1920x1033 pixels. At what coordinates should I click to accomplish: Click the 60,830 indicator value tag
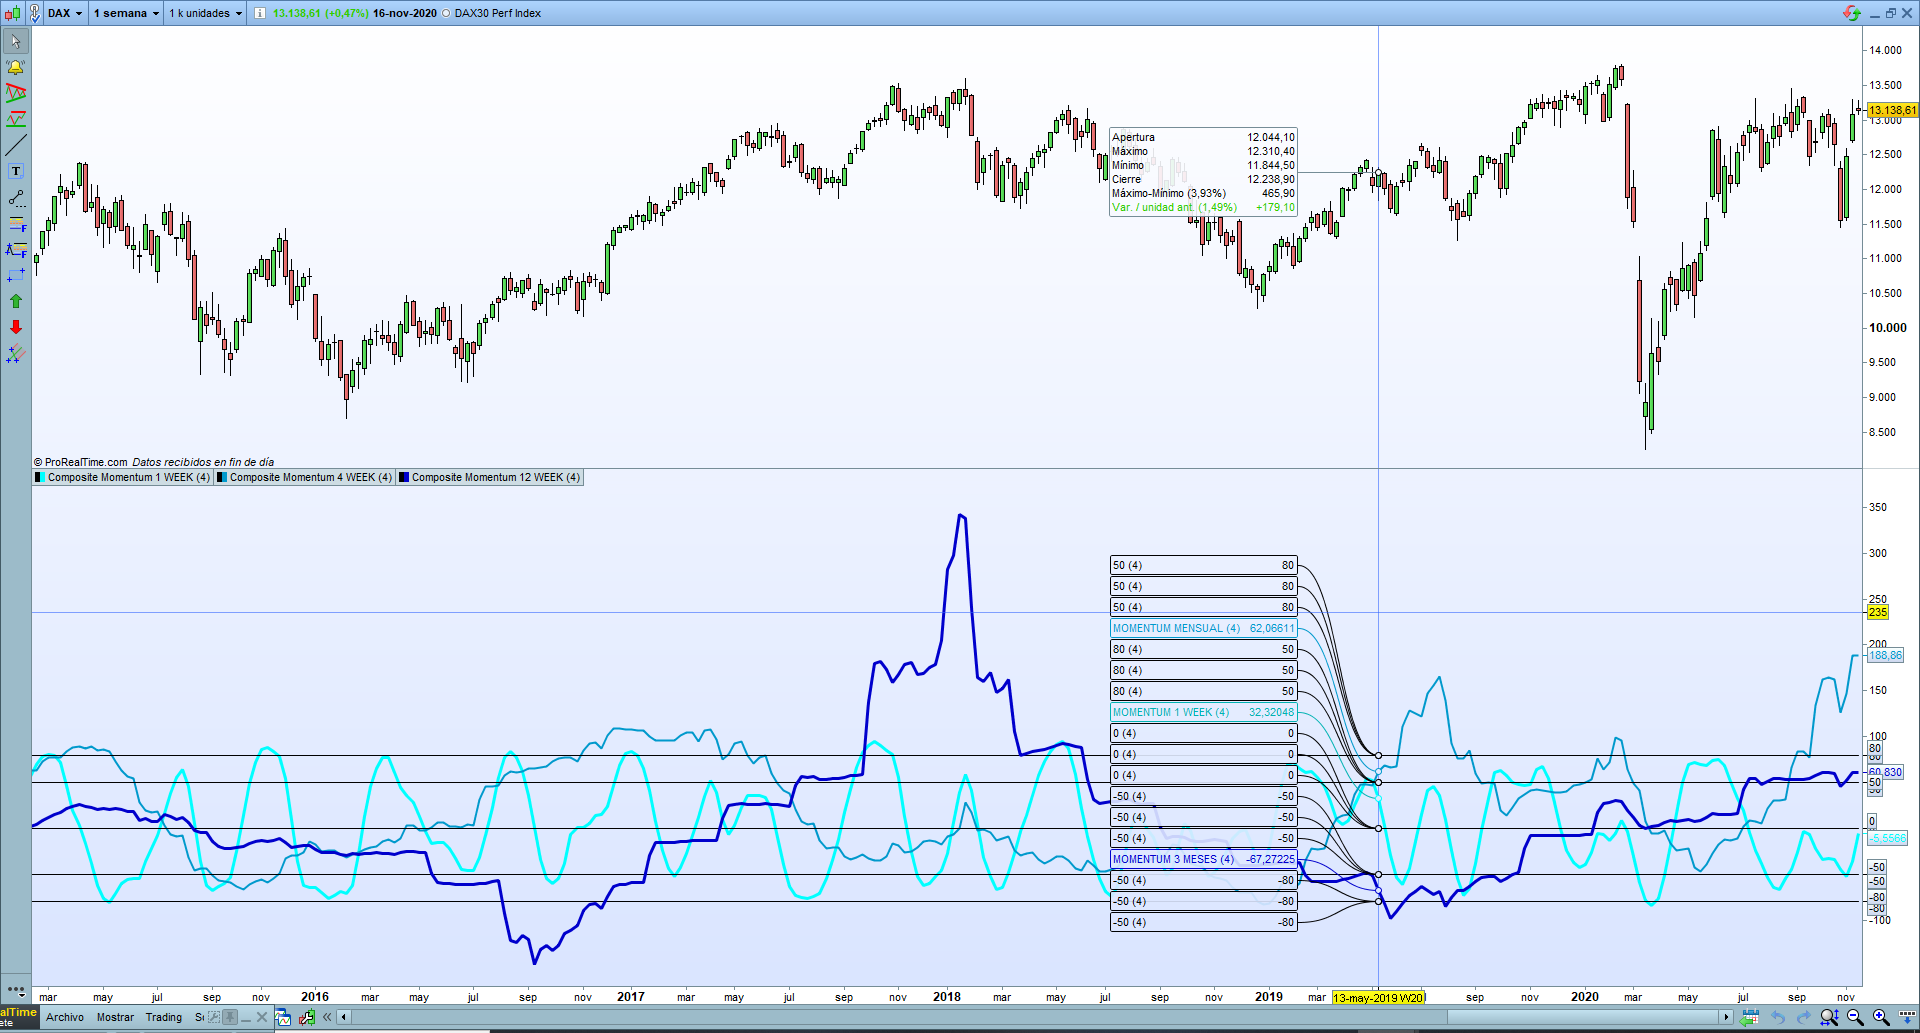click(1885, 772)
